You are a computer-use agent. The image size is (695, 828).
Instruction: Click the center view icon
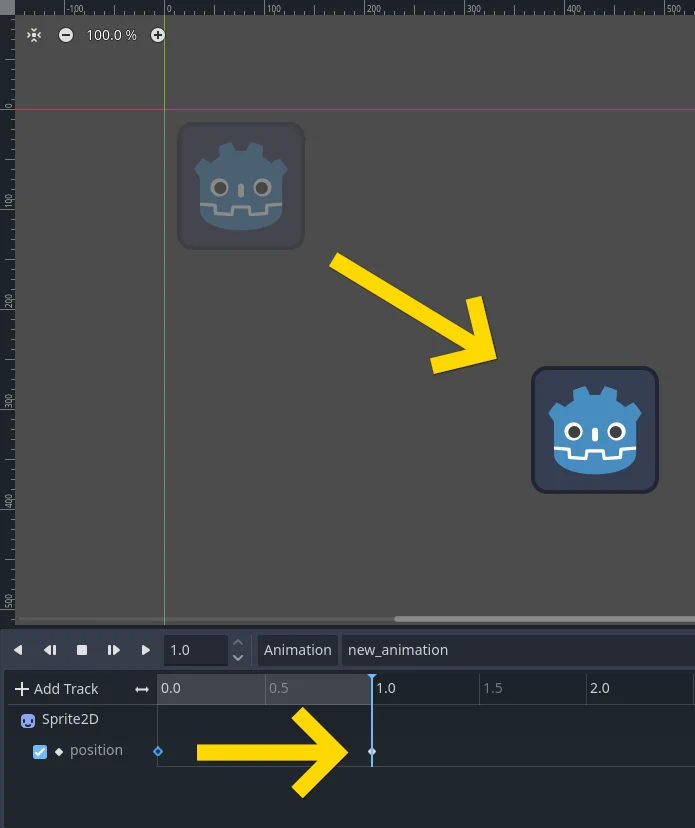34,35
